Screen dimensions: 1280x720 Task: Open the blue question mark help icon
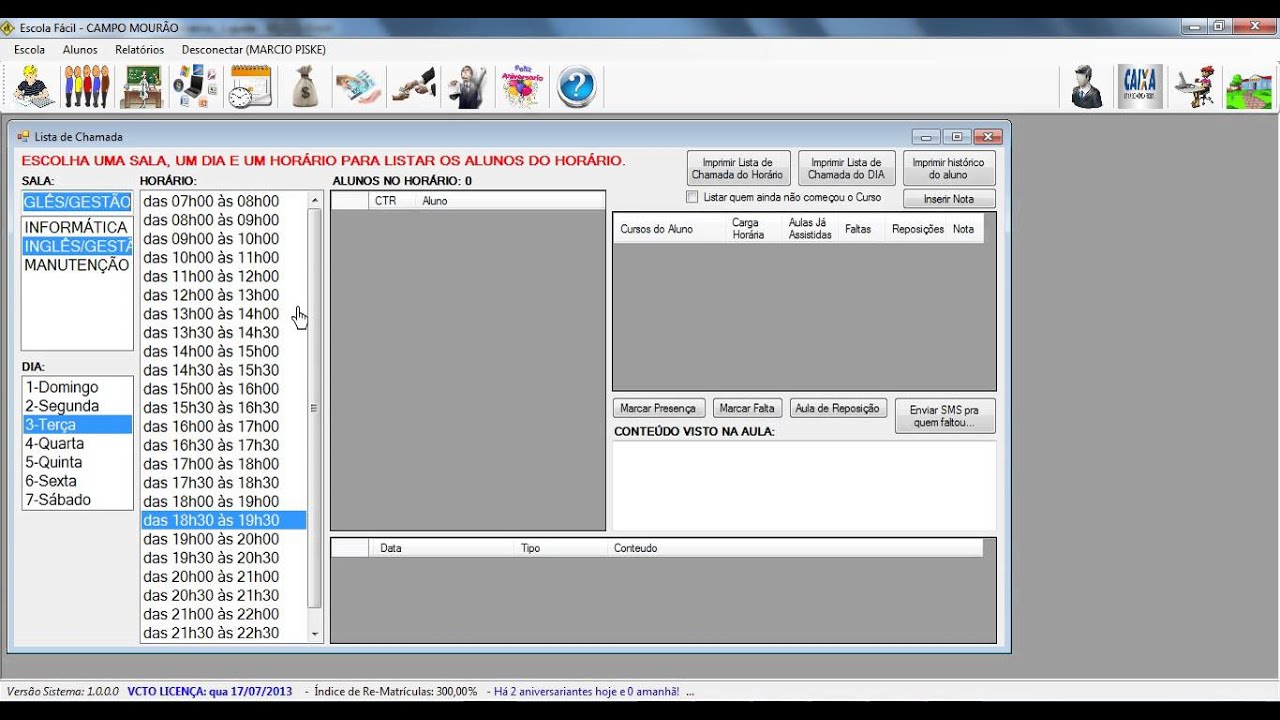pos(576,87)
